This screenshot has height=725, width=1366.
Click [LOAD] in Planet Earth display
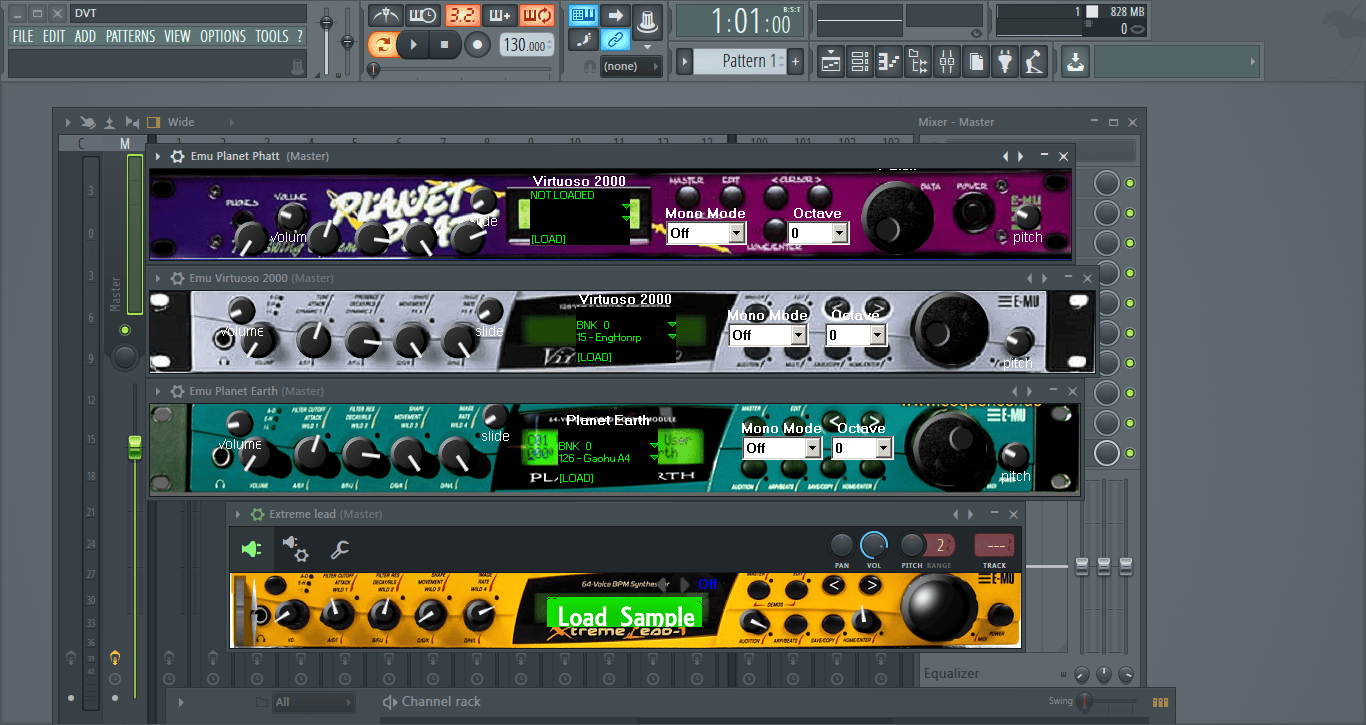coord(576,478)
